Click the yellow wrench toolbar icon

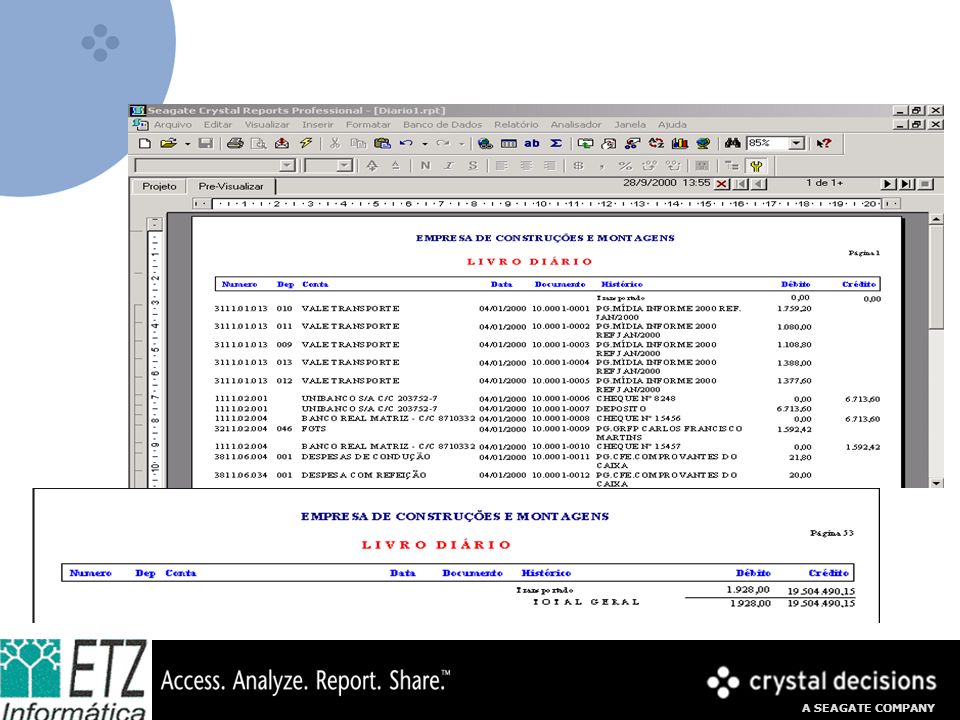click(x=756, y=166)
